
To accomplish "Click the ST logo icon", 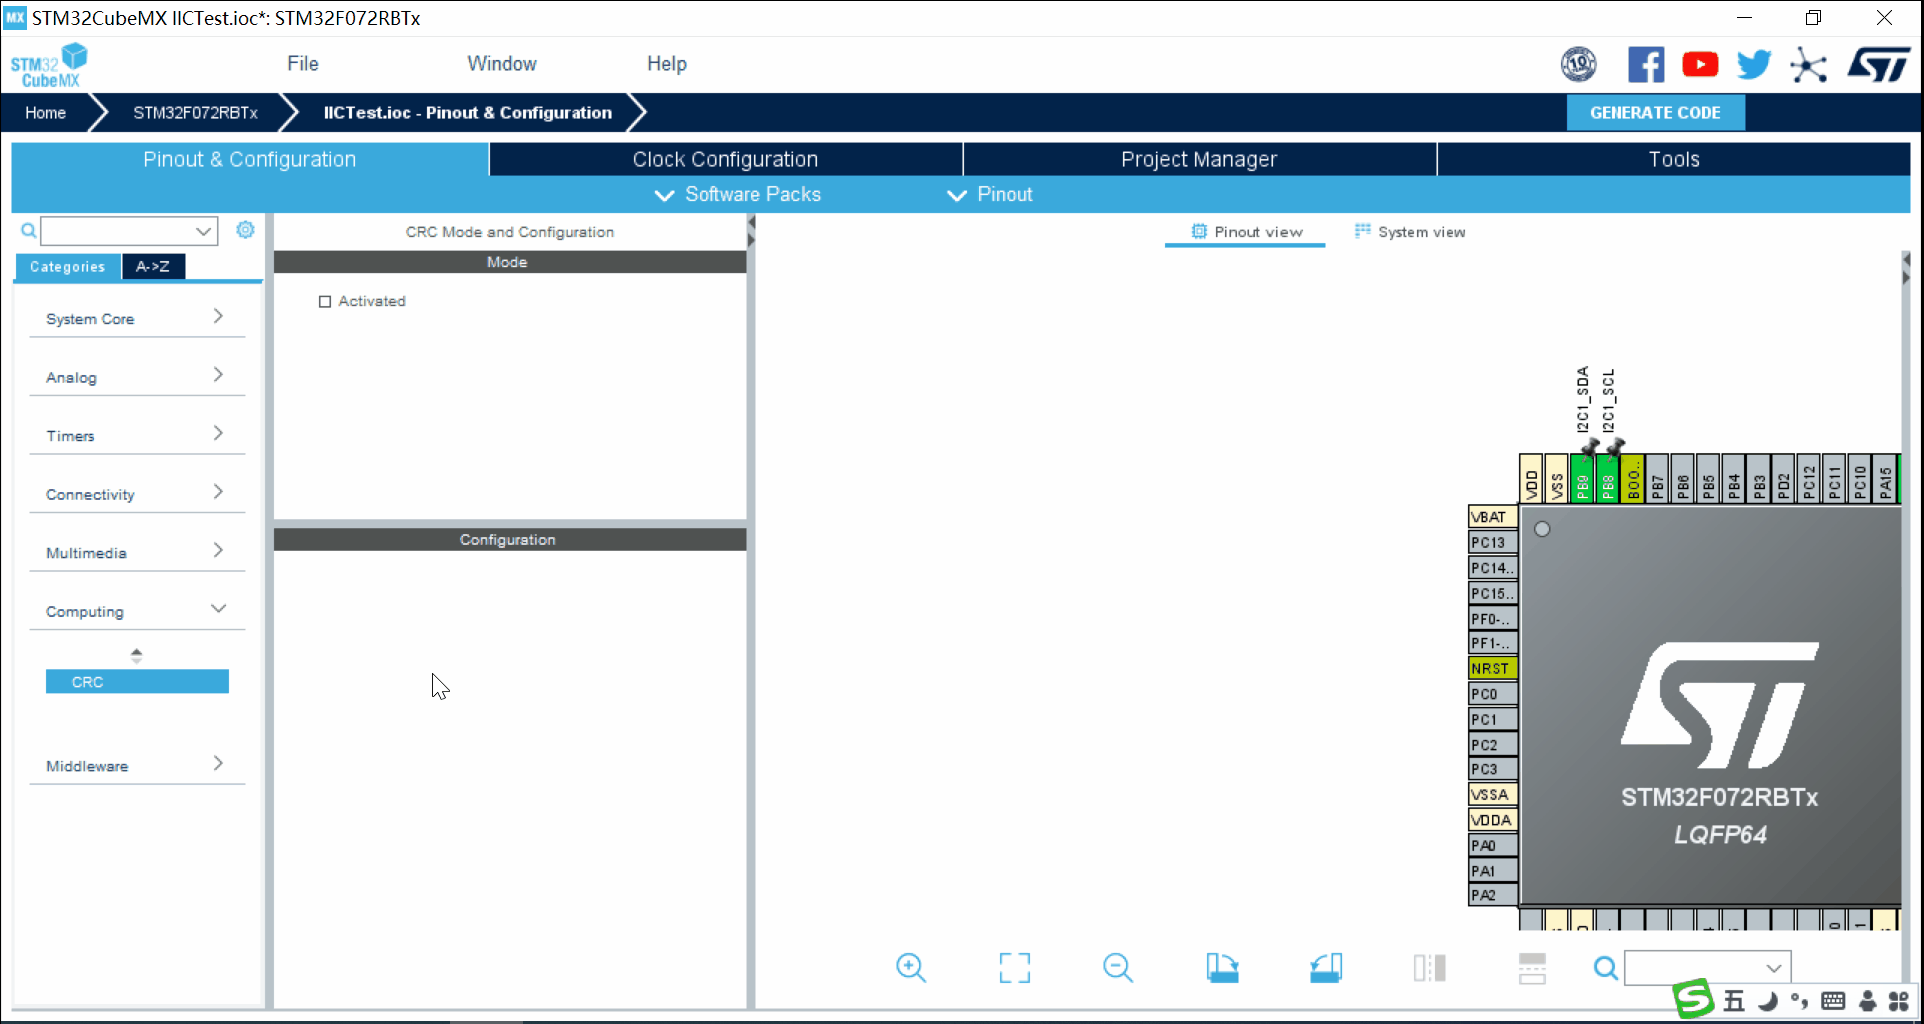I will coord(1879,65).
